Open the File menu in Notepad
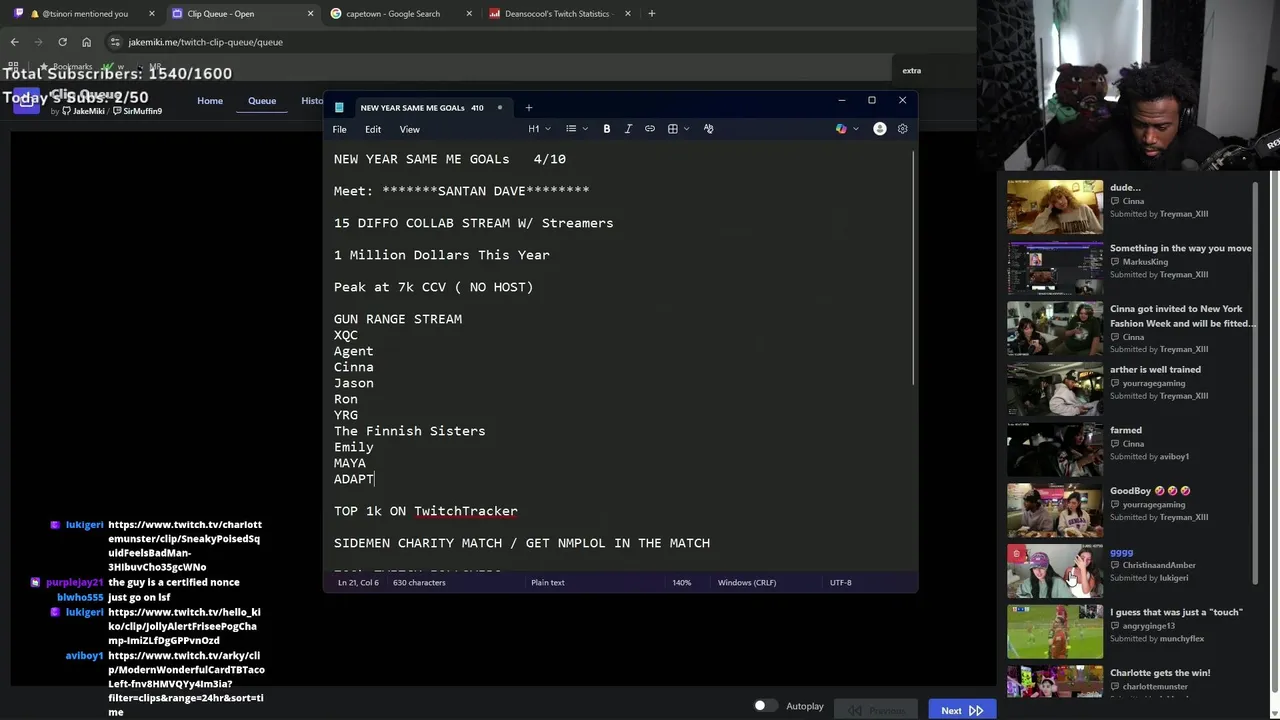 click(340, 129)
